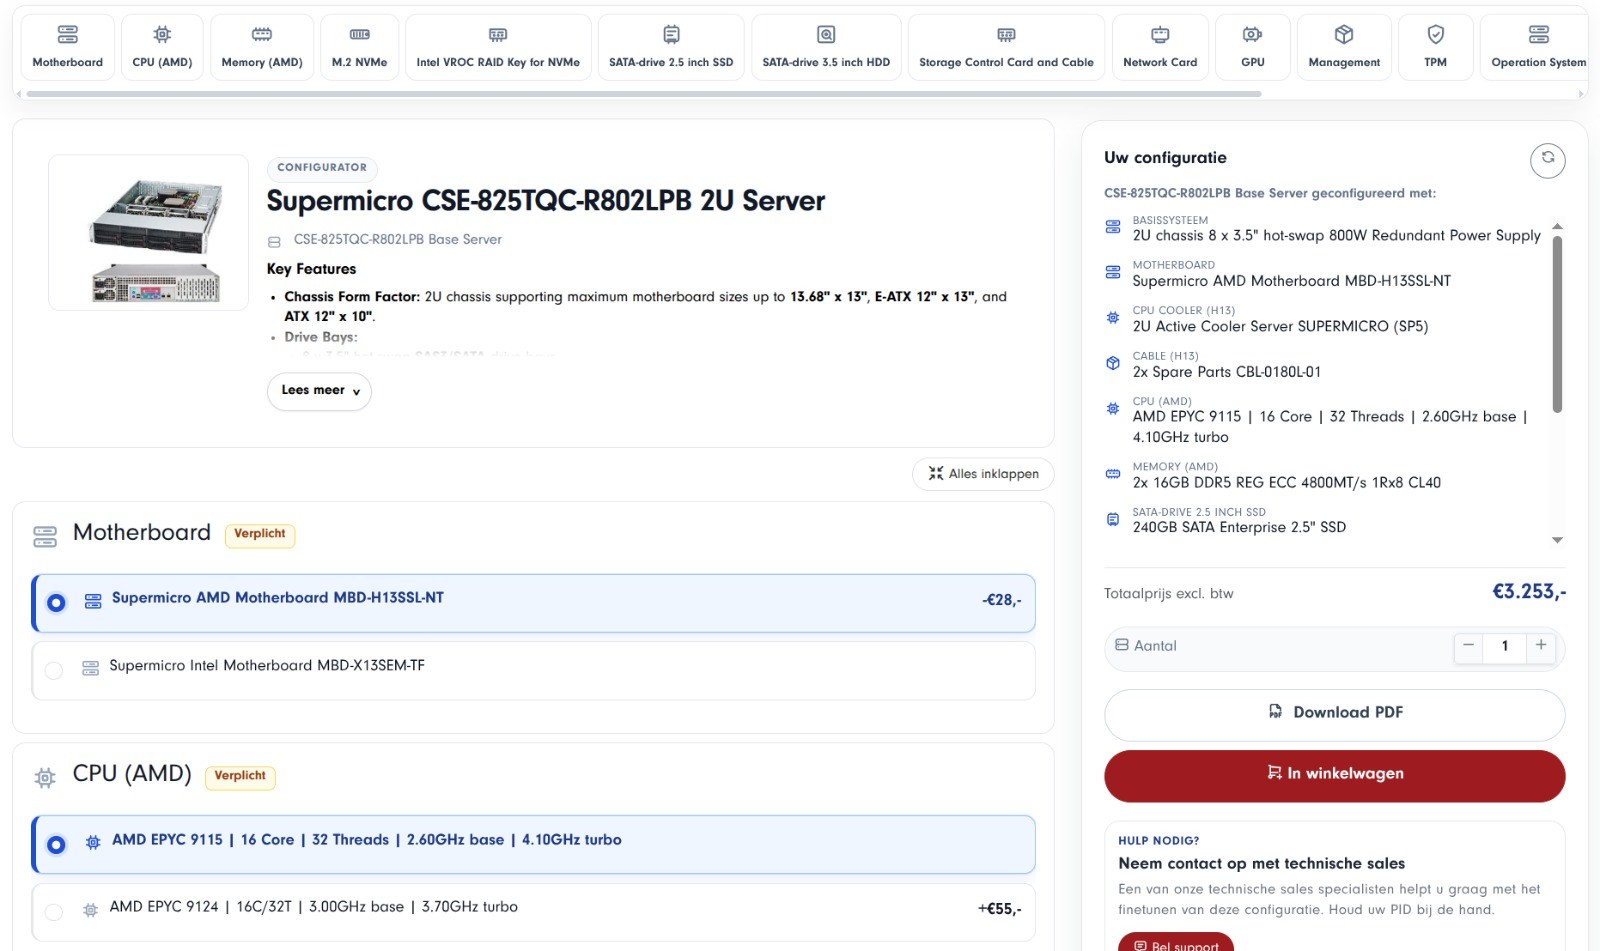Click the Network Card icon in top bar

coord(1160,35)
